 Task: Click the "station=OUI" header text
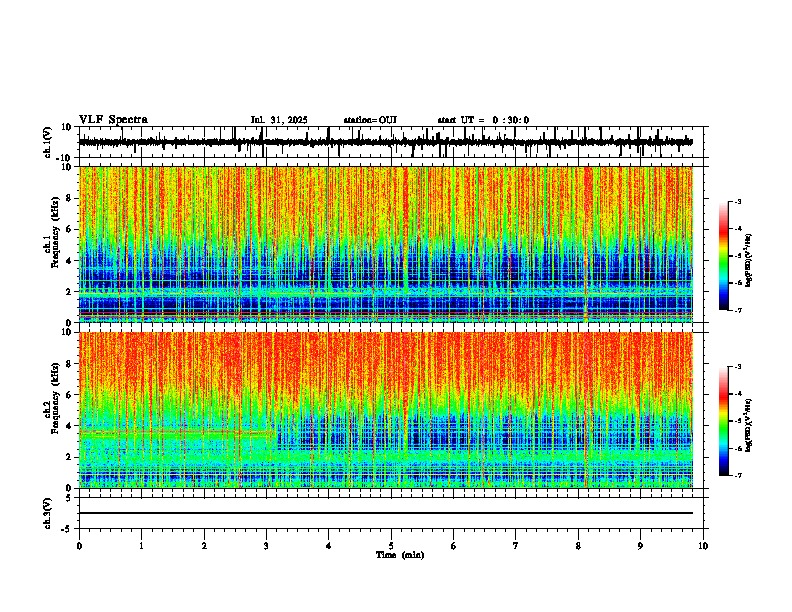(x=370, y=120)
